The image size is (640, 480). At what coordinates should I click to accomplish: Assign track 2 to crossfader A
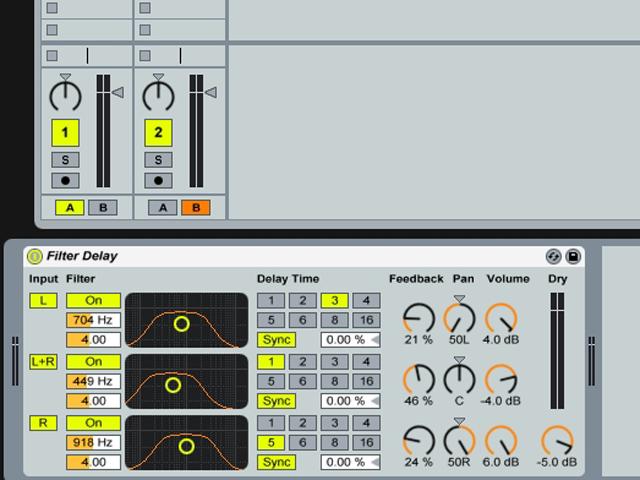(162, 208)
